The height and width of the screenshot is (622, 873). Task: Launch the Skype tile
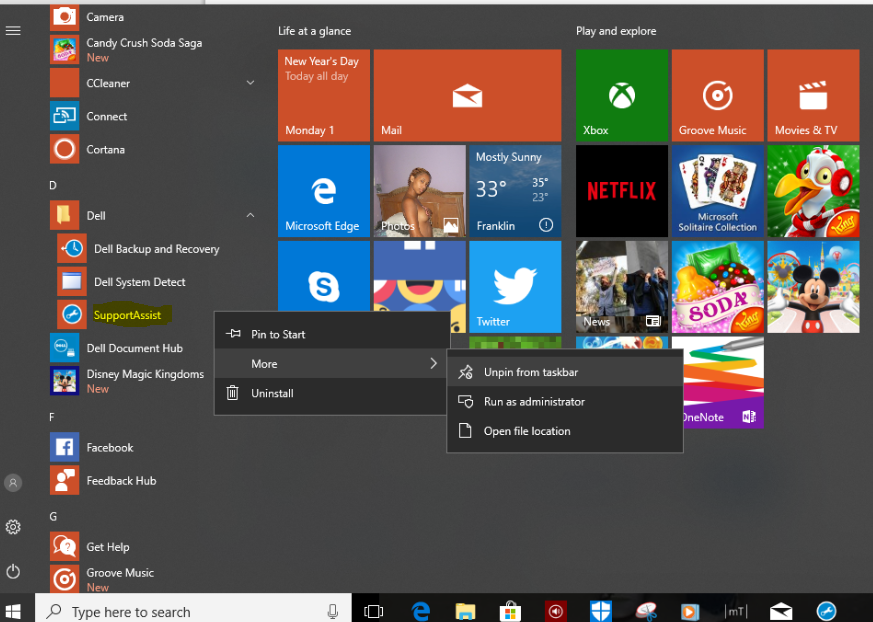pyautogui.click(x=323, y=276)
